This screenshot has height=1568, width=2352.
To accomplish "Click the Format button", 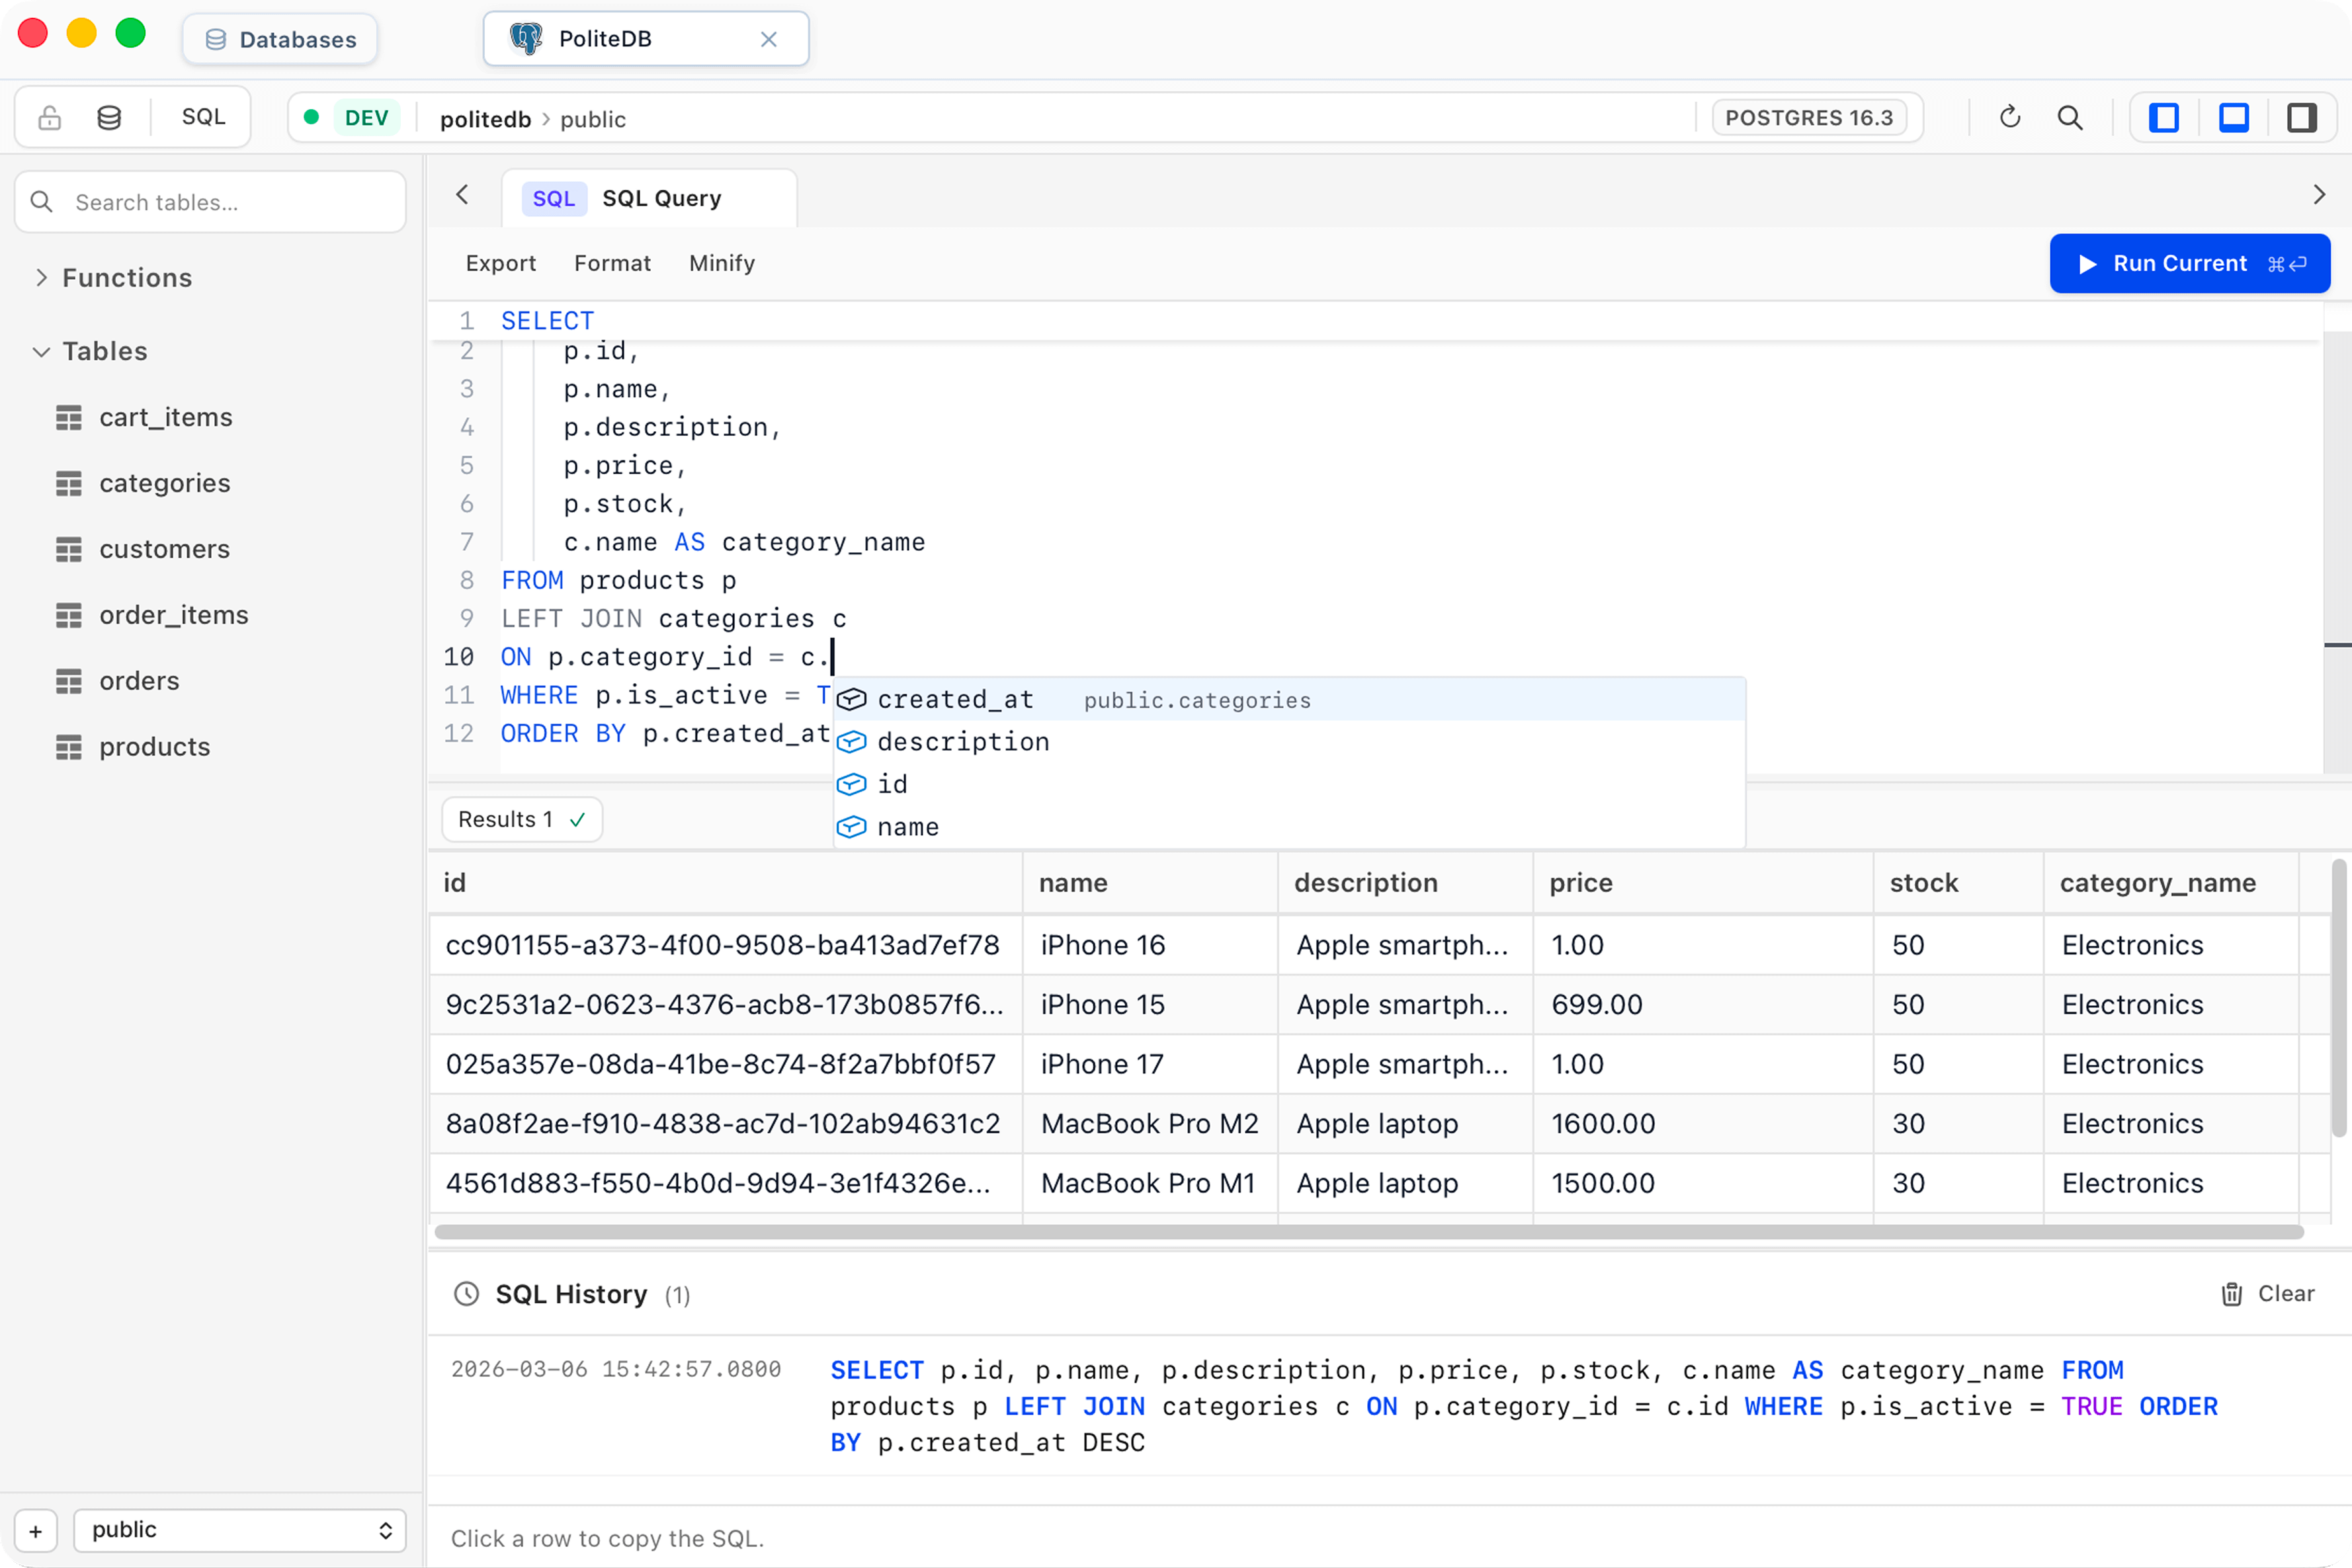I will pyautogui.click(x=612, y=263).
